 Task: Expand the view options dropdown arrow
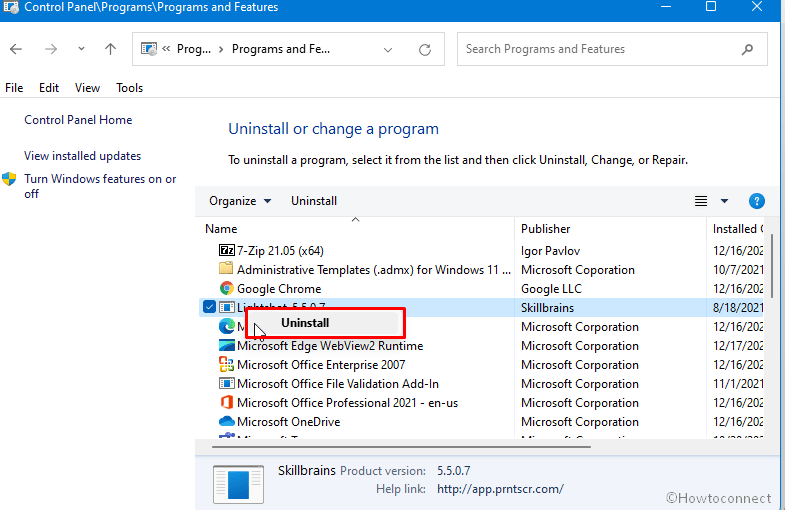pos(724,201)
